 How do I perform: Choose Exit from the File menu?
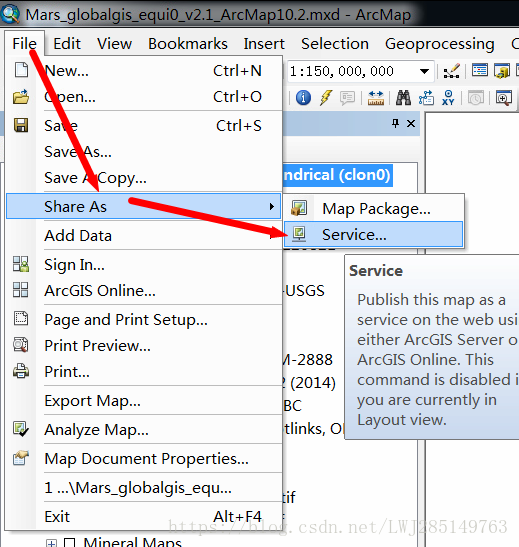pyautogui.click(x=144, y=516)
